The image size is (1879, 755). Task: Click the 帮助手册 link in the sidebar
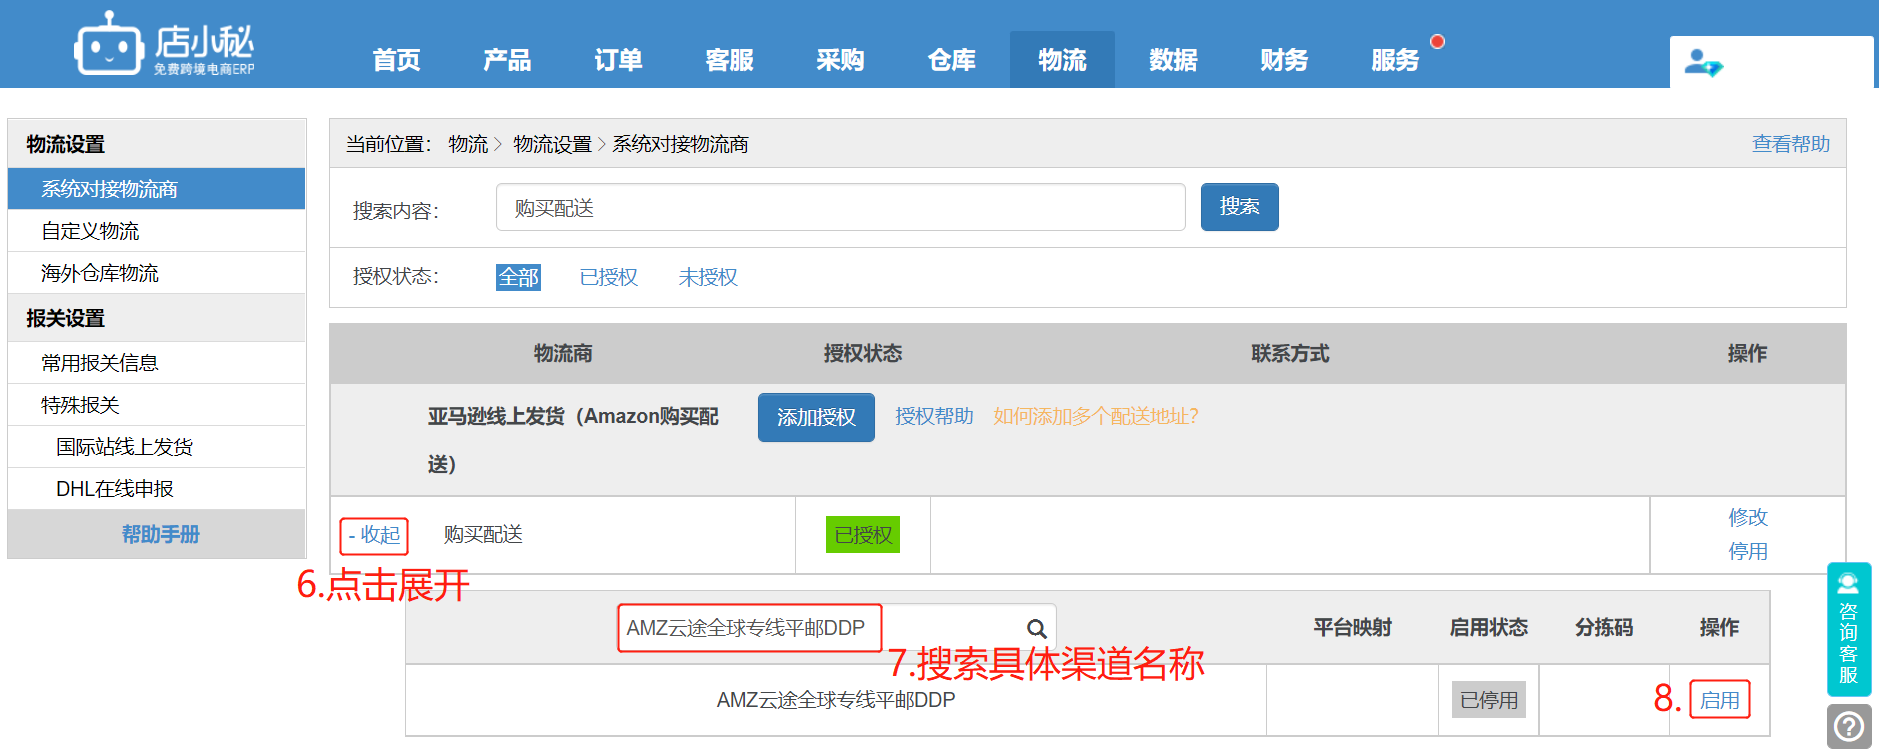click(160, 534)
